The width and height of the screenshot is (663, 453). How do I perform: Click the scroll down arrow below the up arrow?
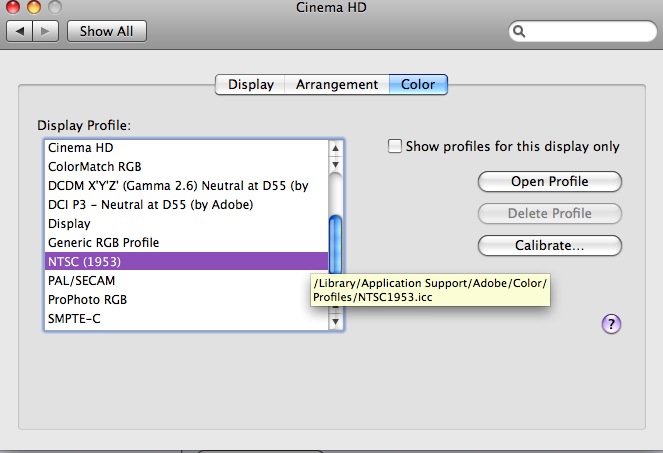point(335,164)
